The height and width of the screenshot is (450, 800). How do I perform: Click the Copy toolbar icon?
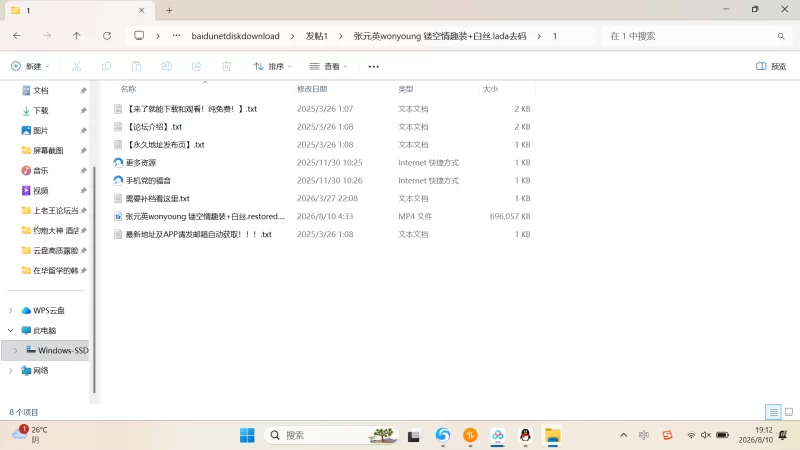[107, 66]
